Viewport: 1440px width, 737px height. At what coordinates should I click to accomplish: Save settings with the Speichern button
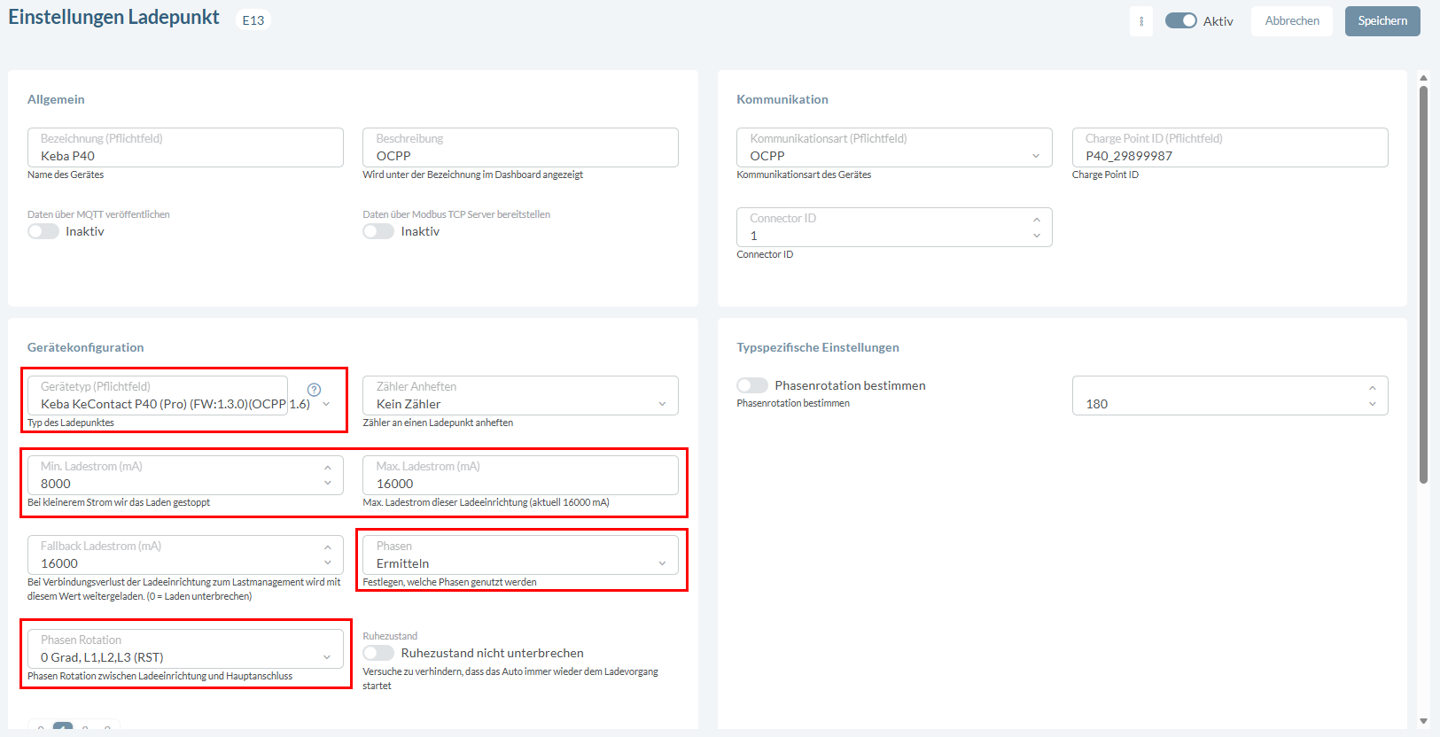[x=1382, y=21]
